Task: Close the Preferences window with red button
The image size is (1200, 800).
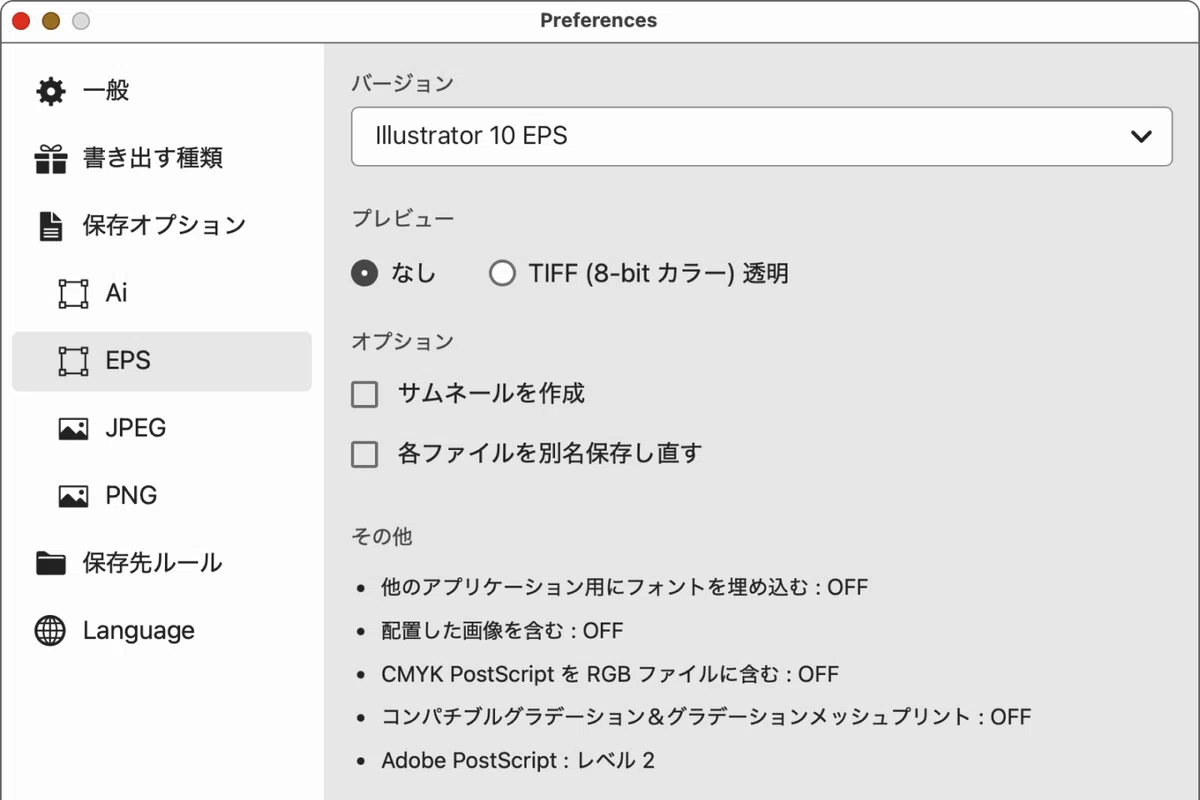Action: click(21, 21)
